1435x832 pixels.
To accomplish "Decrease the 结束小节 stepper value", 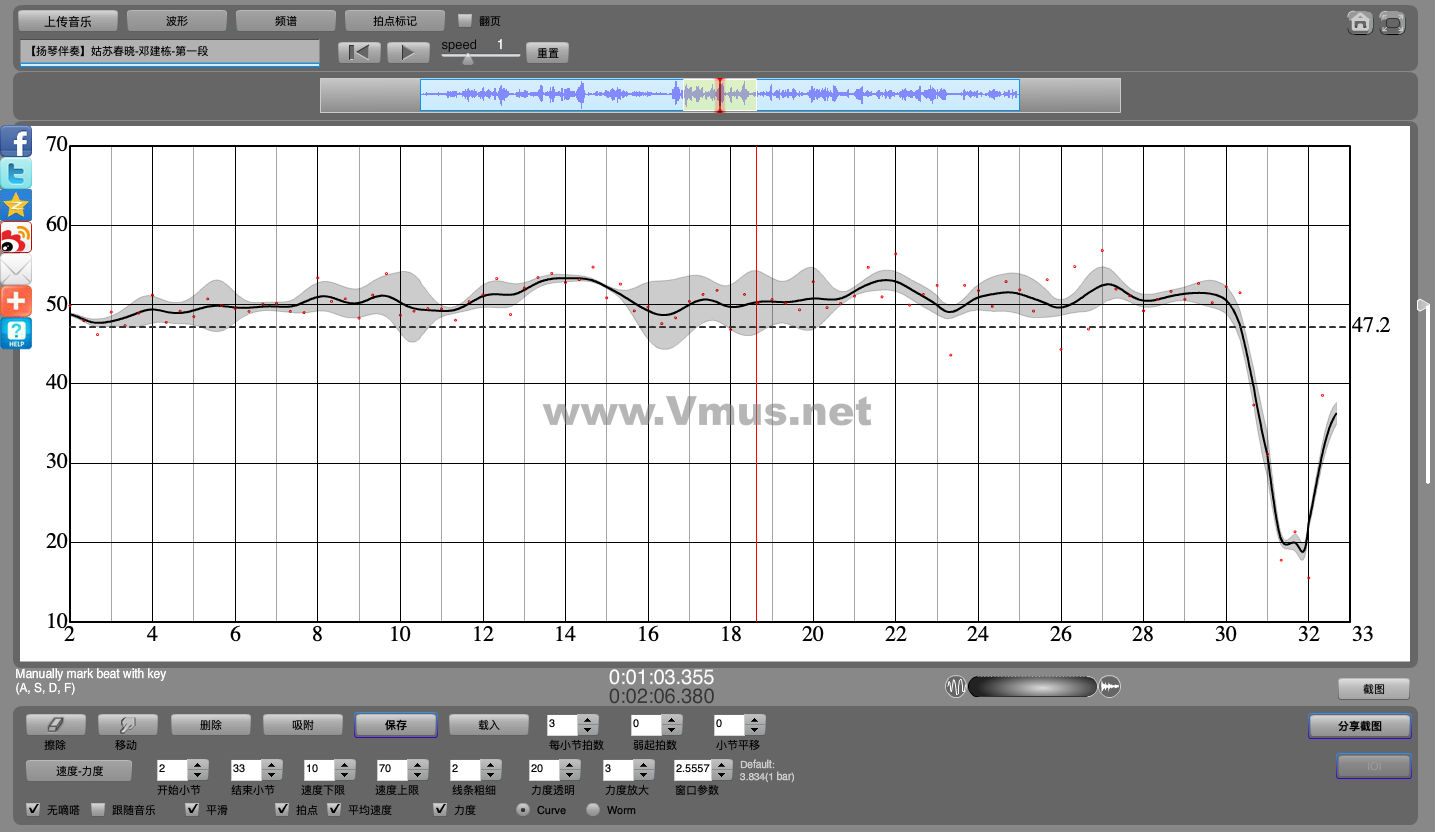I will (270, 775).
